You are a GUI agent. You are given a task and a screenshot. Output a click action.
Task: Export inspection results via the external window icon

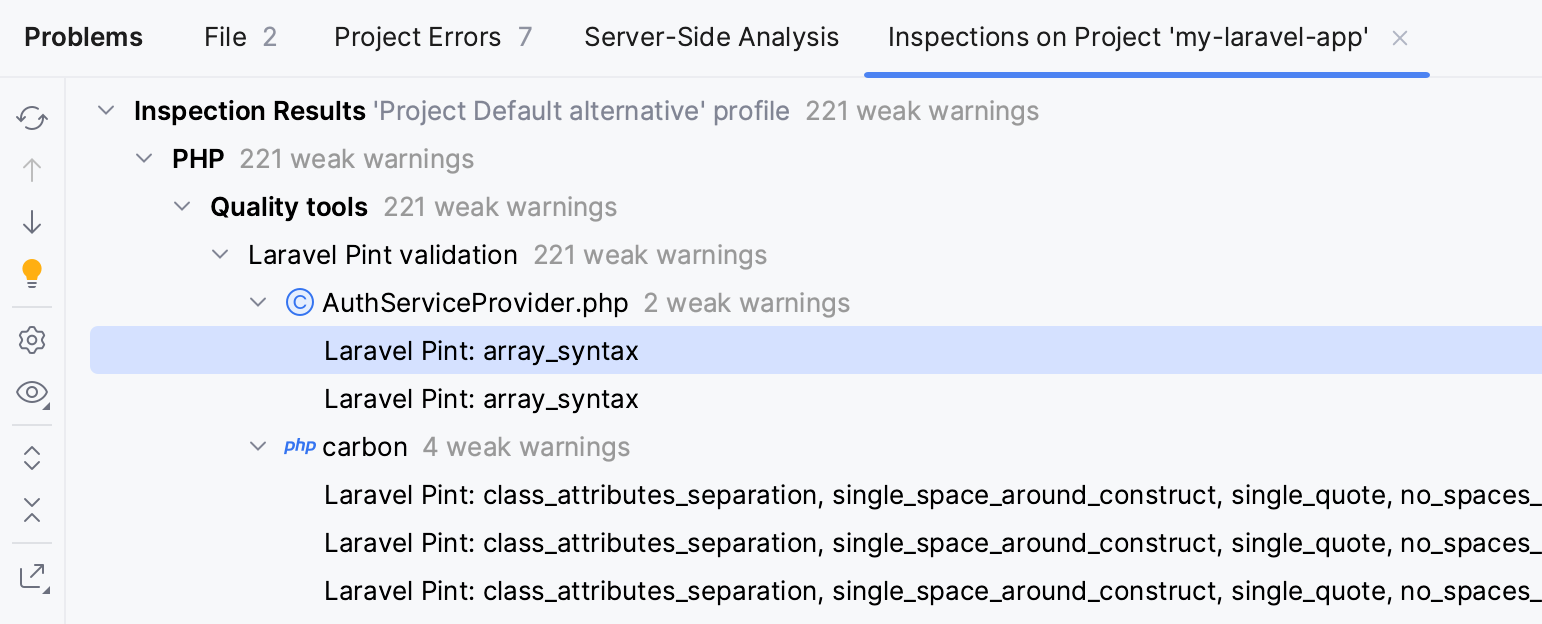[x=31, y=578]
